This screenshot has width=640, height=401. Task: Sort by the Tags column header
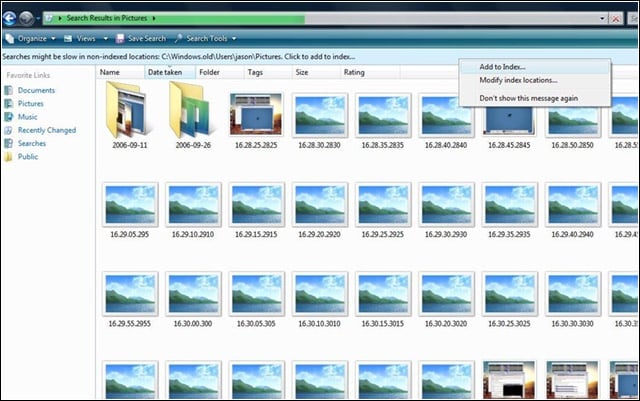click(x=268, y=72)
